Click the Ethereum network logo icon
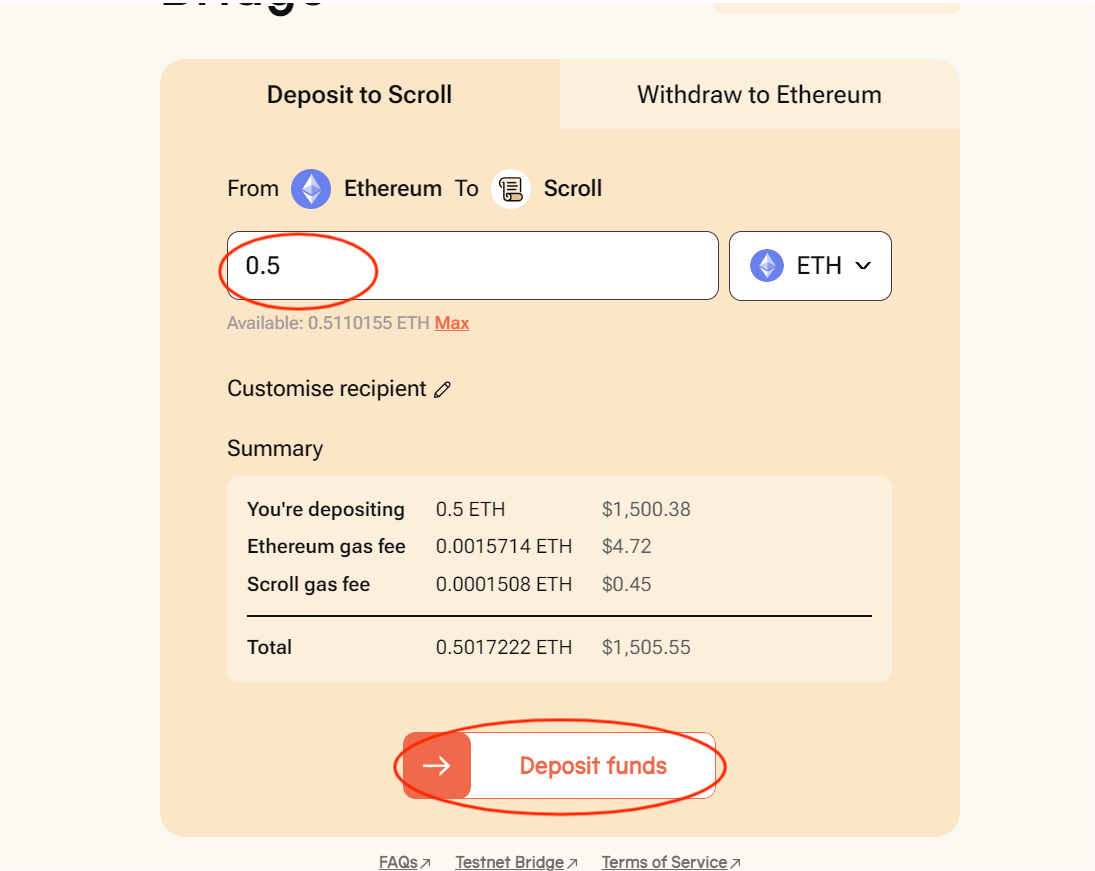 pos(311,189)
